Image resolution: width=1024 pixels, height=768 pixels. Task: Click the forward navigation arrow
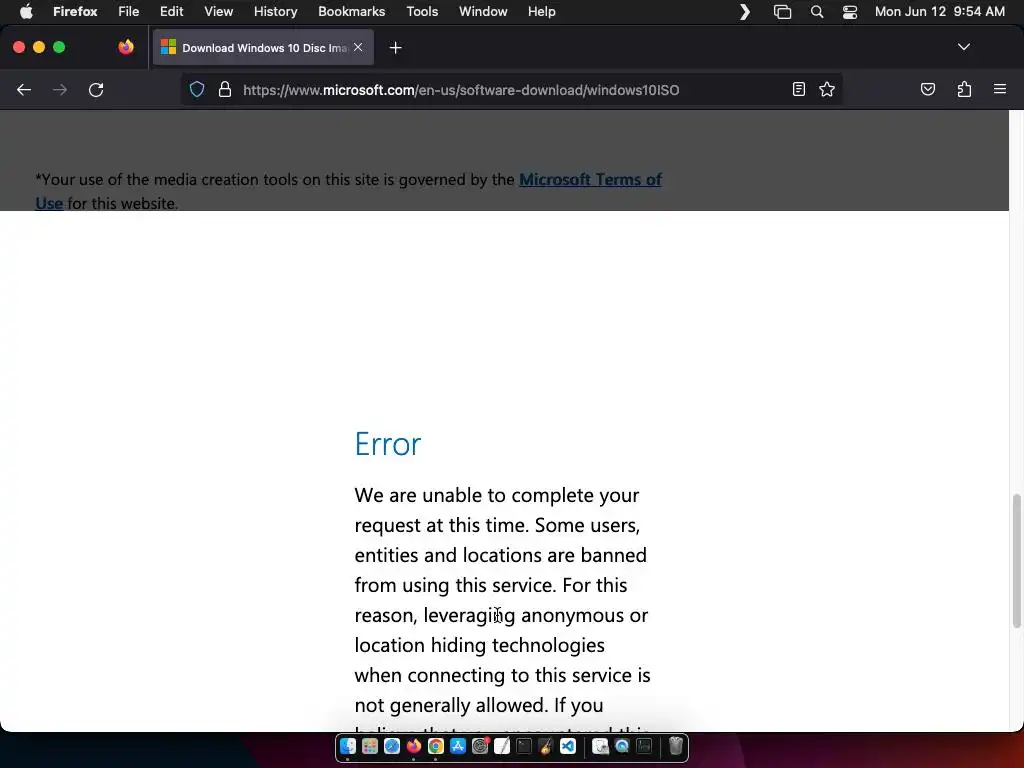coord(60,89)
